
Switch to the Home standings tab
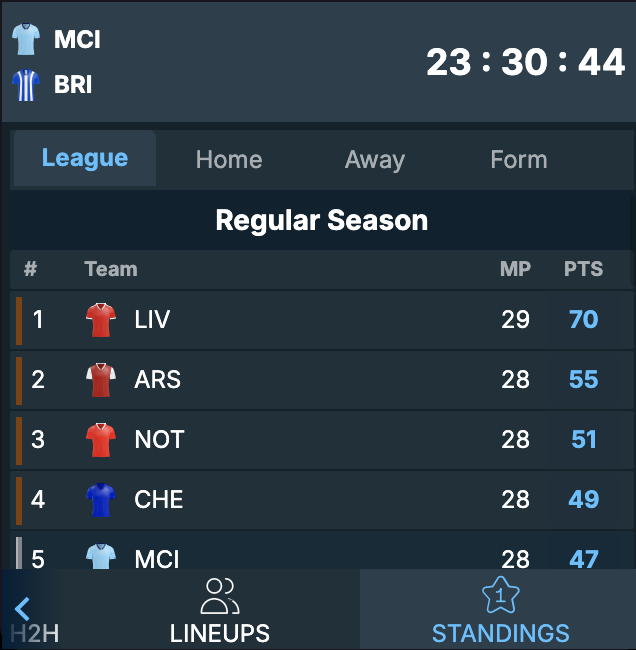click(x=229, y=160)
